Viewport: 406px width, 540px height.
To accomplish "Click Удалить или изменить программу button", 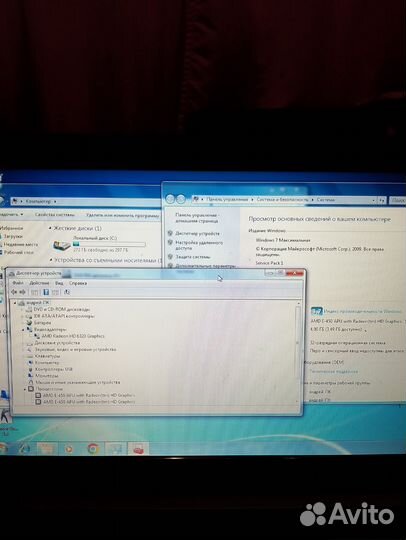I will (x=123, y=216).
